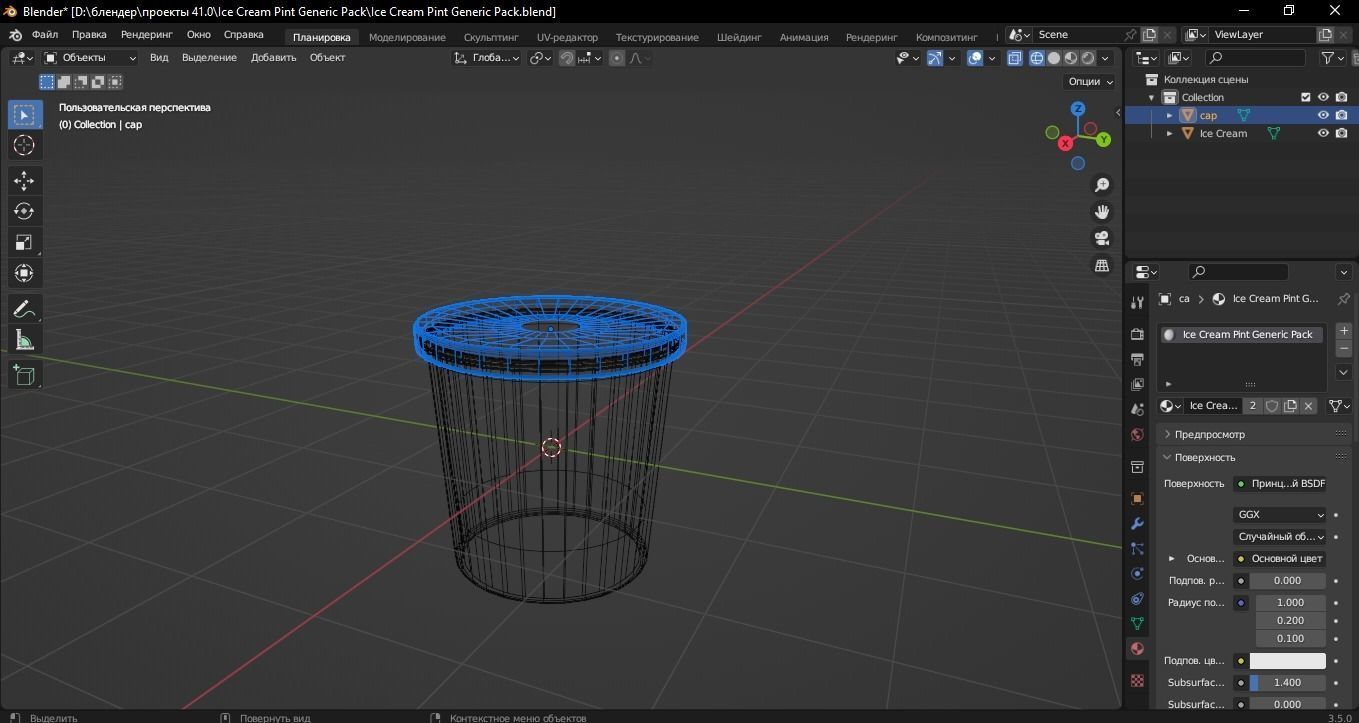Image resolution: width=1359 pixels, height=723 pixels.
Task: Open the Modifiers wrench tab
Action: click(x=1137, y=523)
